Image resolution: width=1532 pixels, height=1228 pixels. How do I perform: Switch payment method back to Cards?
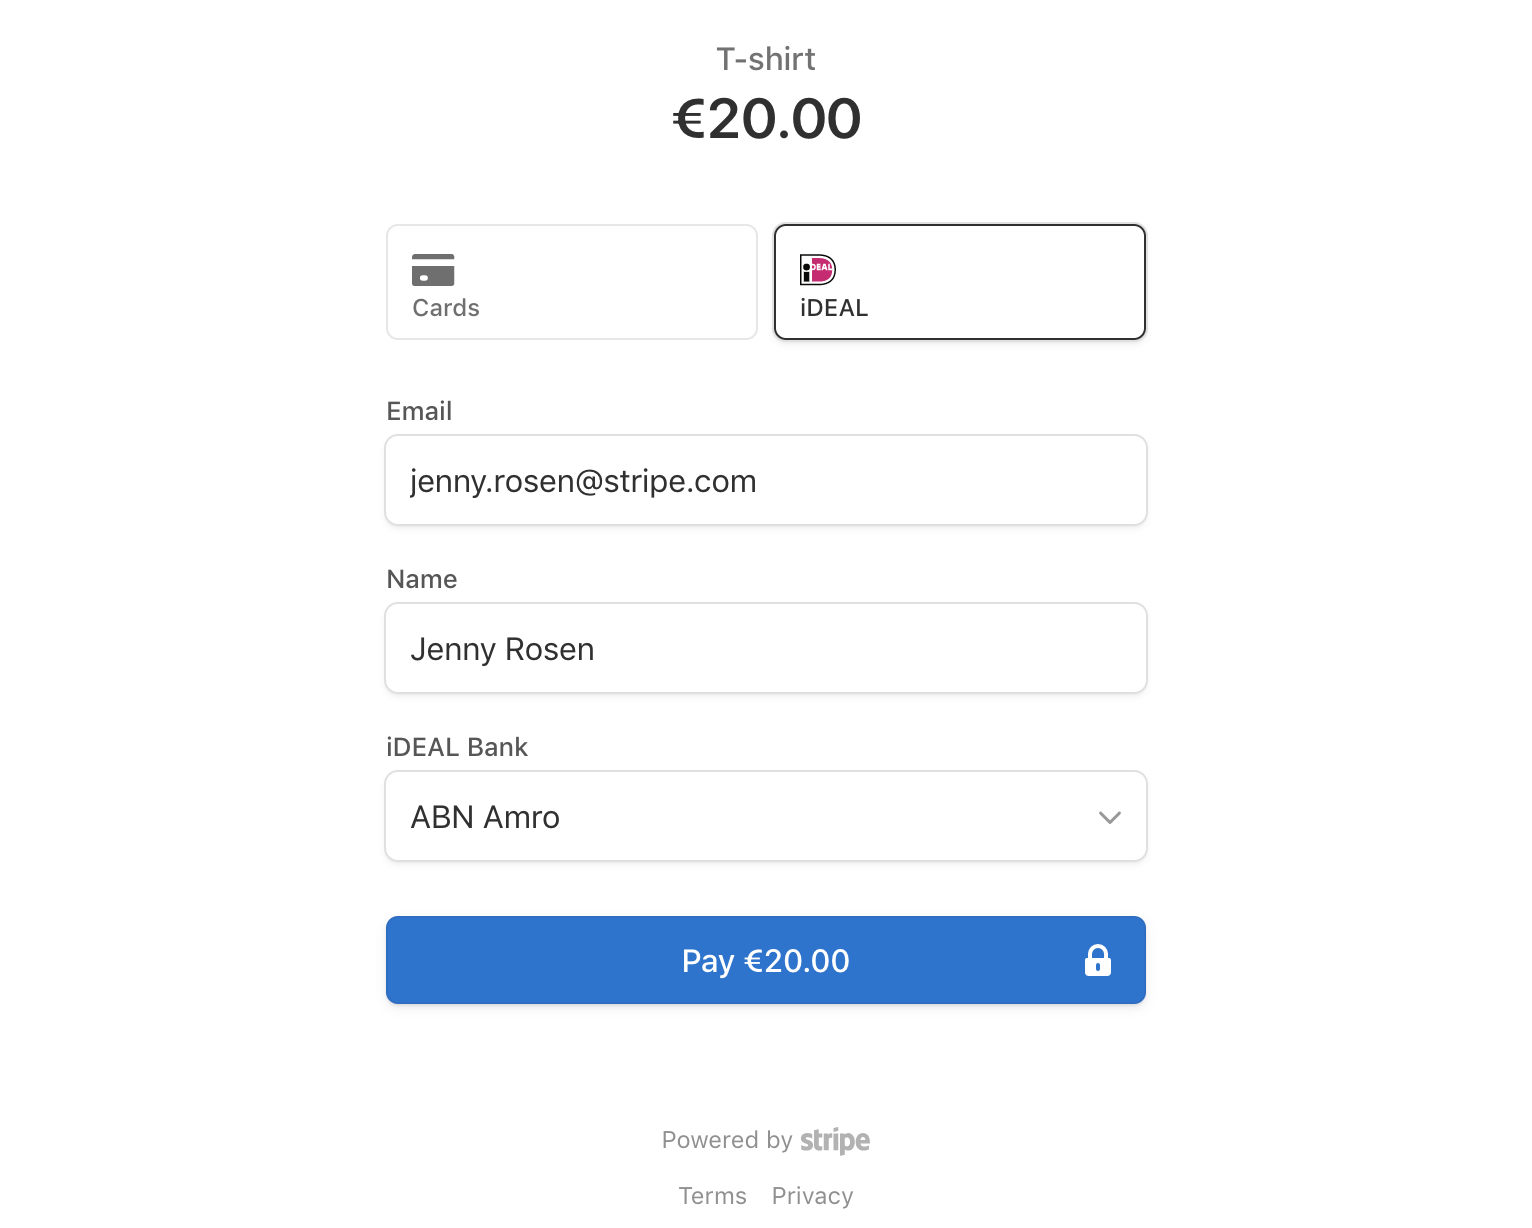(571, 281)
